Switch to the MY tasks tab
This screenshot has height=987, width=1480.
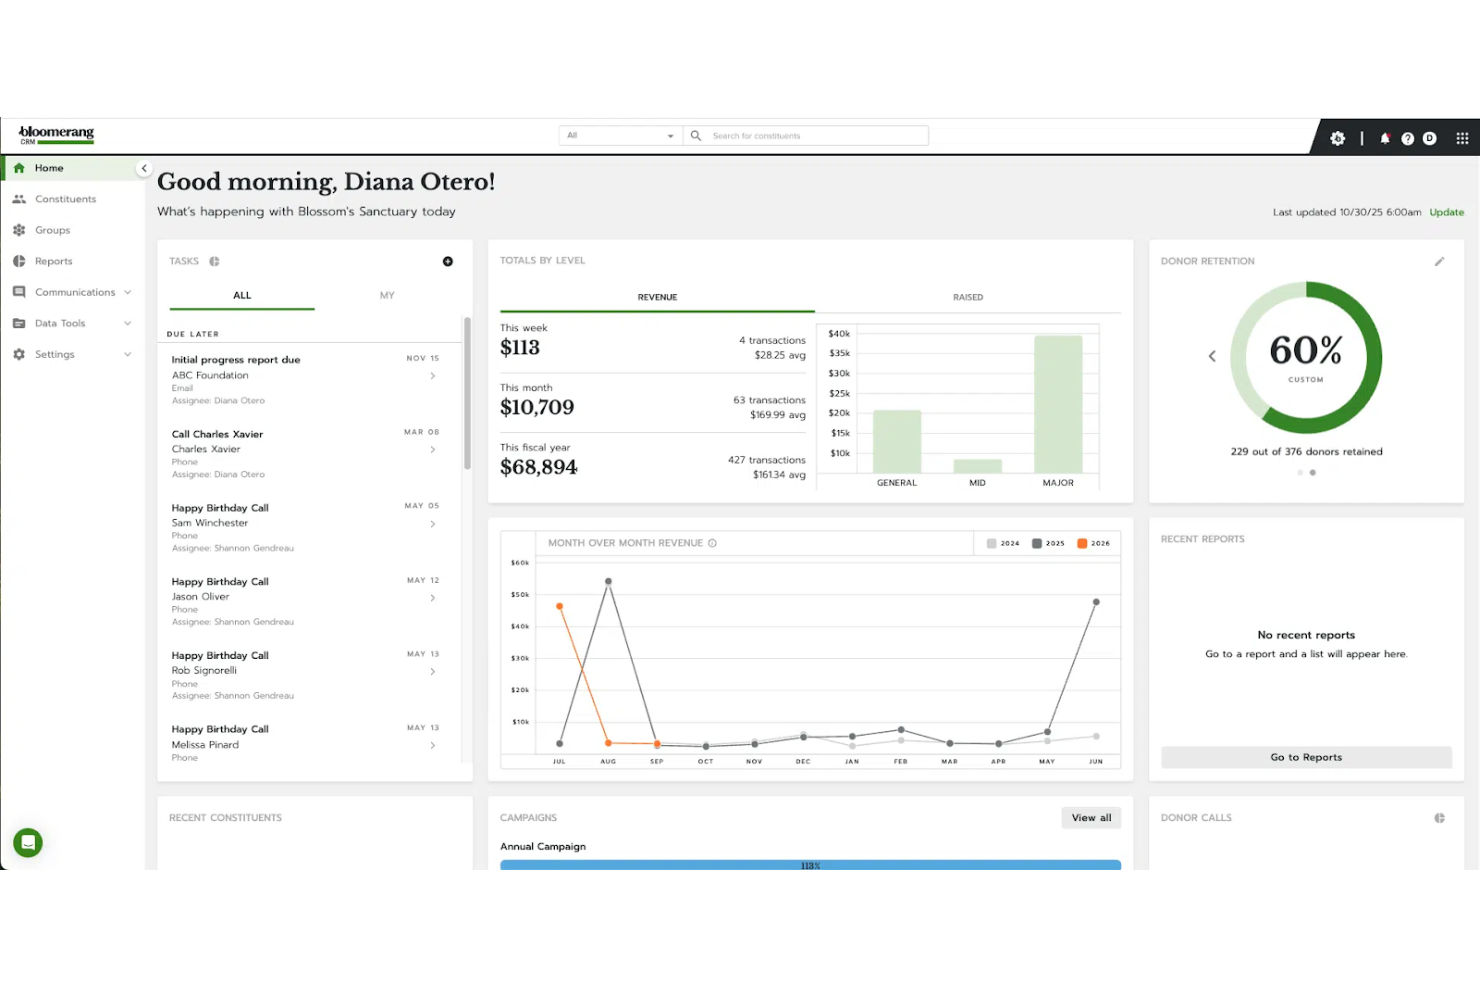(x=387, y=296)
